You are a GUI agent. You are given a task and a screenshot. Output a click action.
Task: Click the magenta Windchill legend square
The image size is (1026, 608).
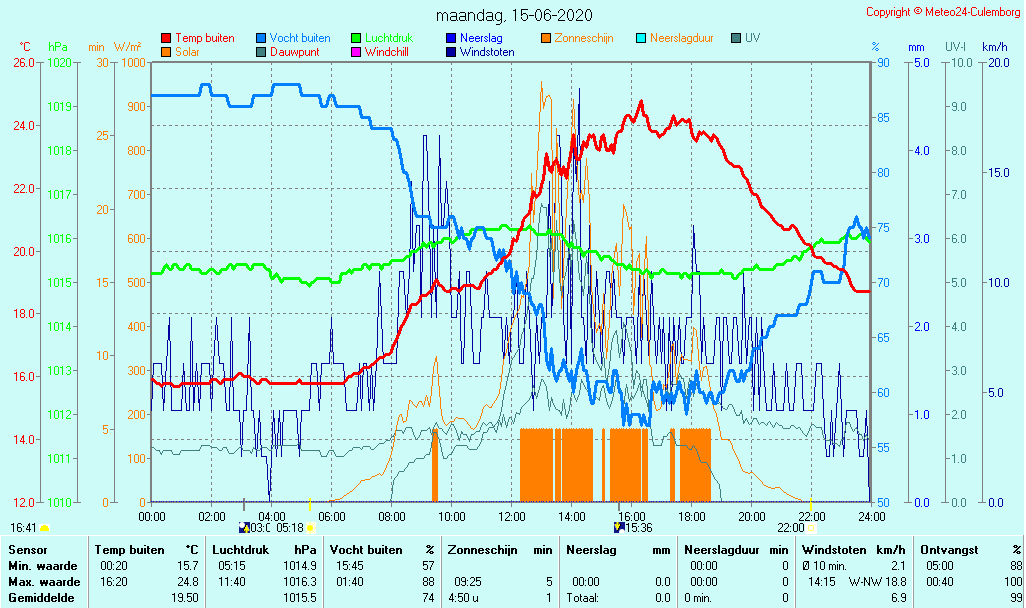coord(356,52)
